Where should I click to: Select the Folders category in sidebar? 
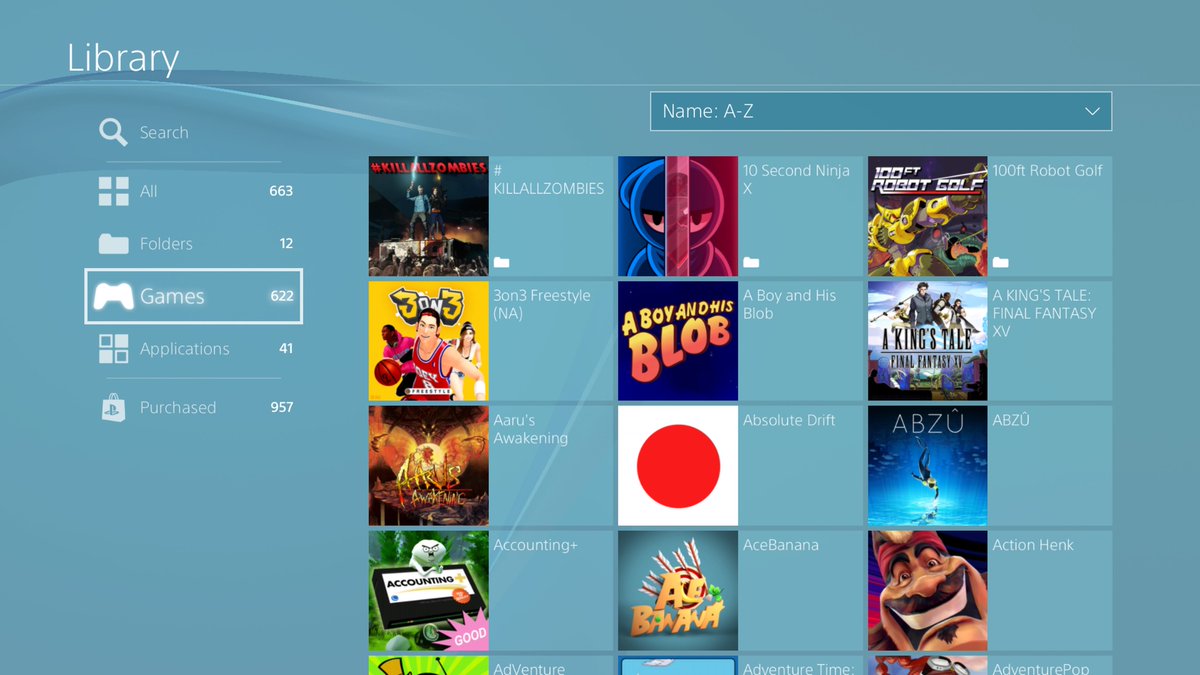pos(194,243)
